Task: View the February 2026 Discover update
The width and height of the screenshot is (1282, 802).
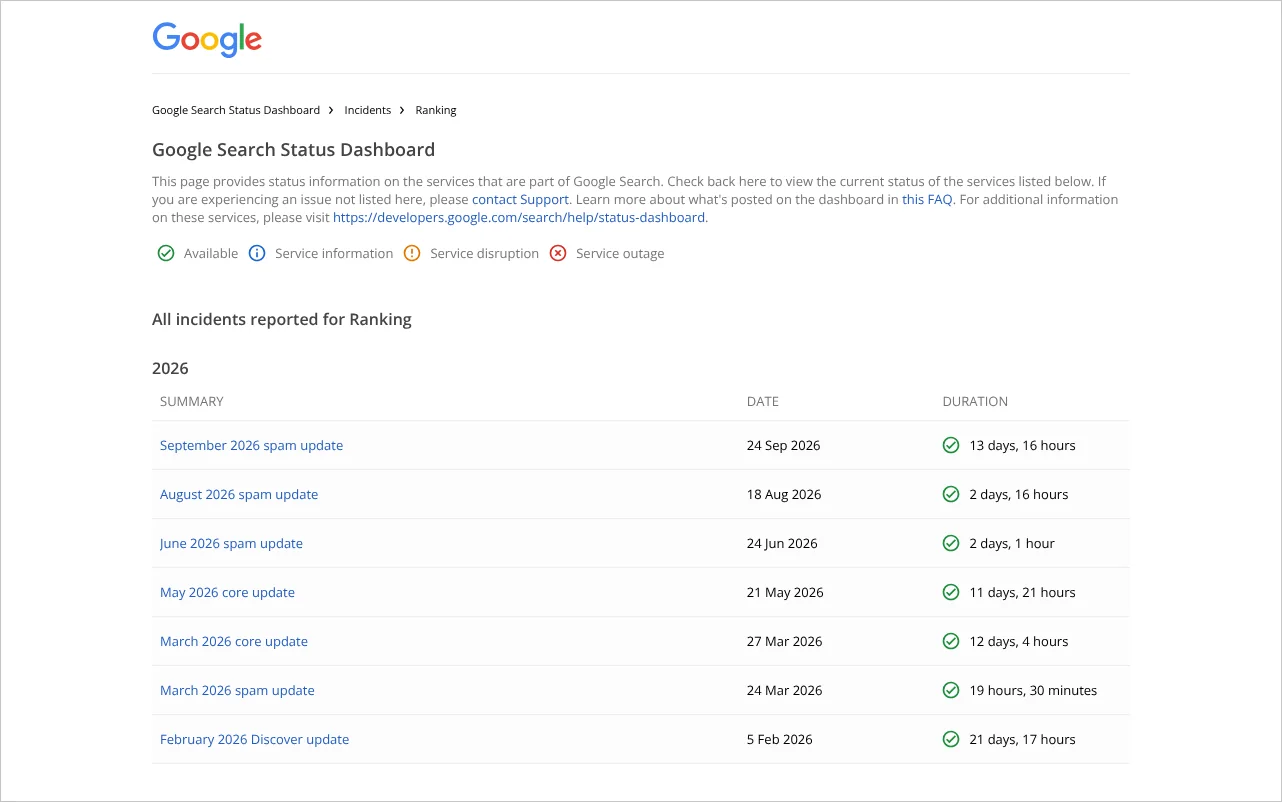Action: (x=254, y=739)
